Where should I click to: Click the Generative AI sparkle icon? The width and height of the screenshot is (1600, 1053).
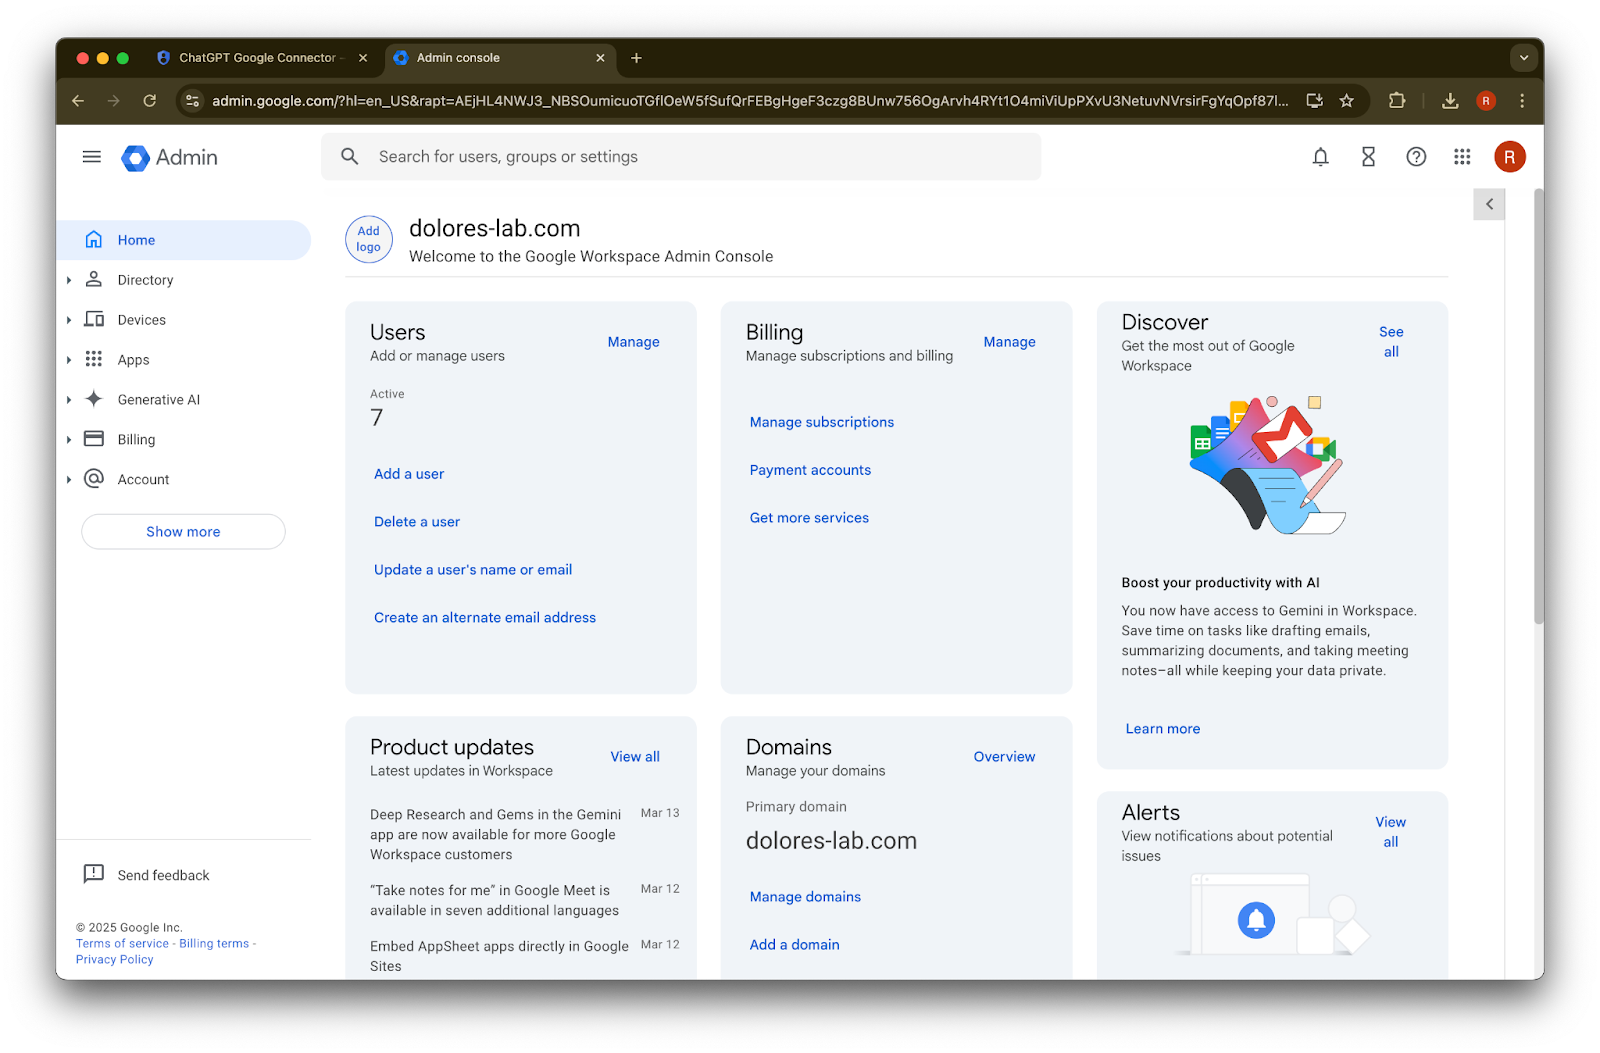(94, 399)
